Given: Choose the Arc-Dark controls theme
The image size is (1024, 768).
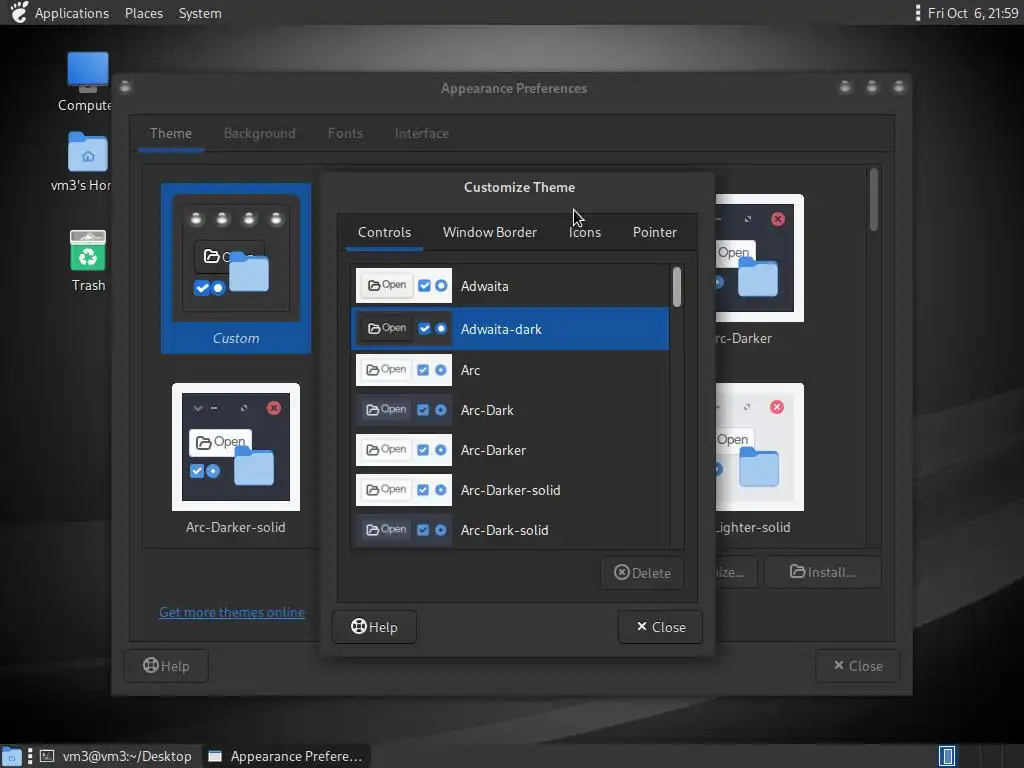Looking at the screenshot, I should pos(510,410).
